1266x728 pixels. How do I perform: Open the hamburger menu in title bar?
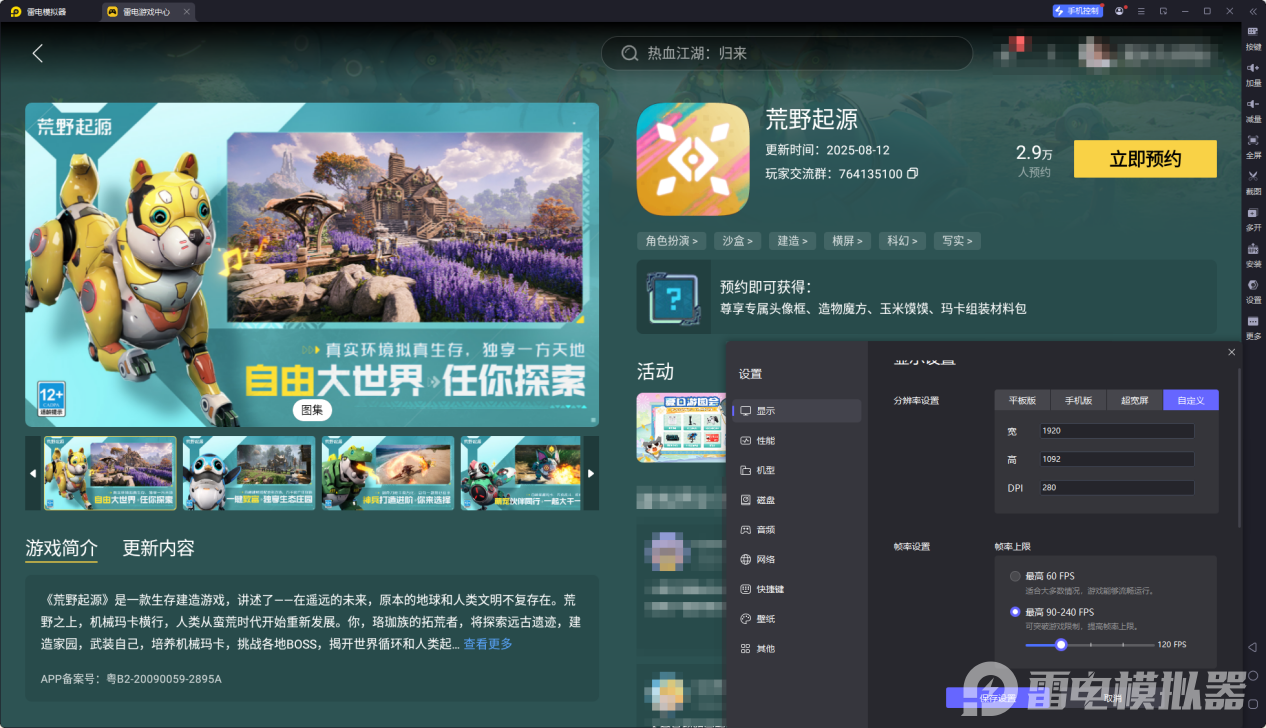point(1141,11)
